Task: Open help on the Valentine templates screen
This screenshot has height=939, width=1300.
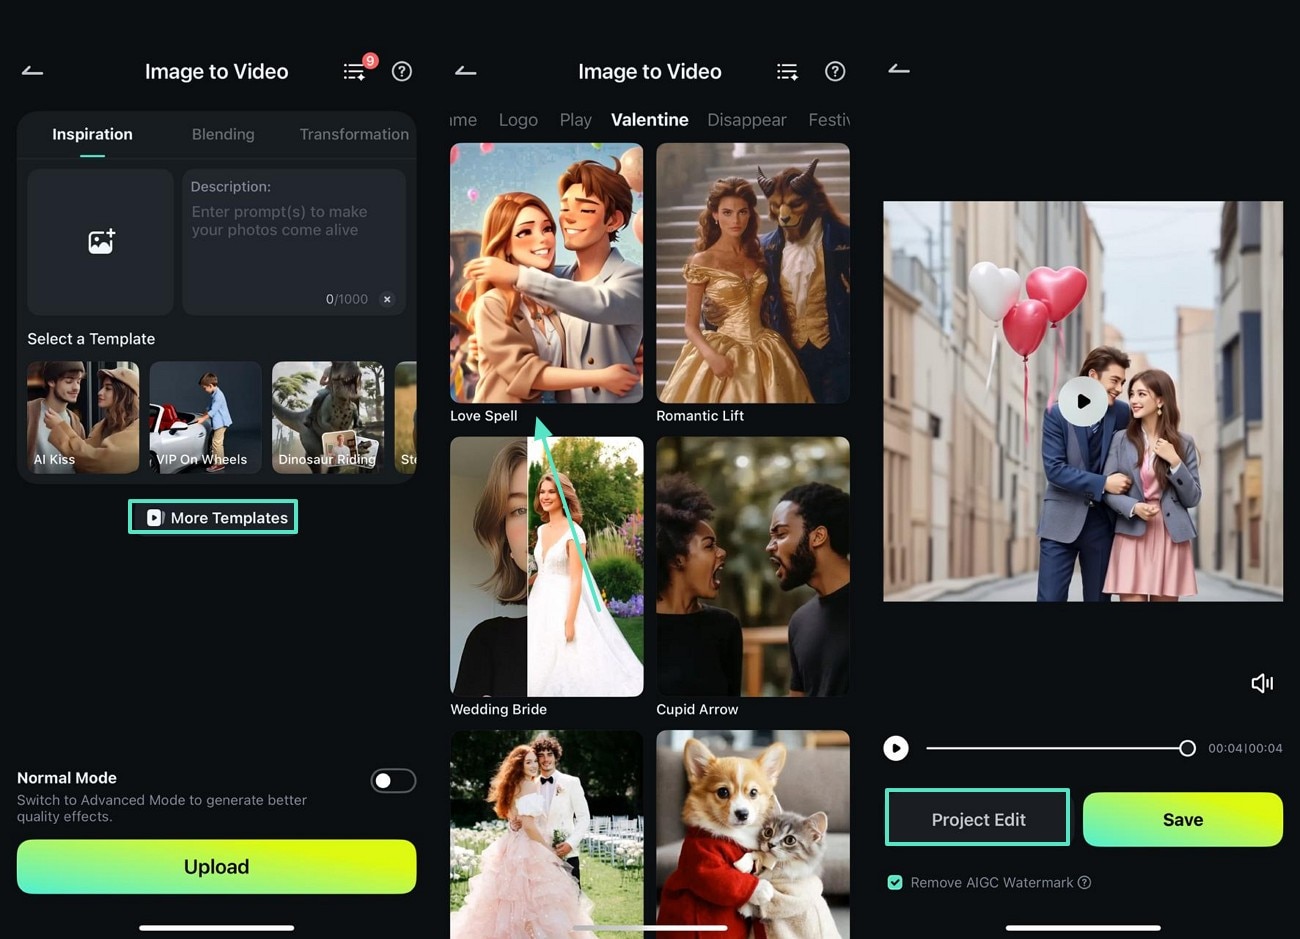Action: point(835,71)
